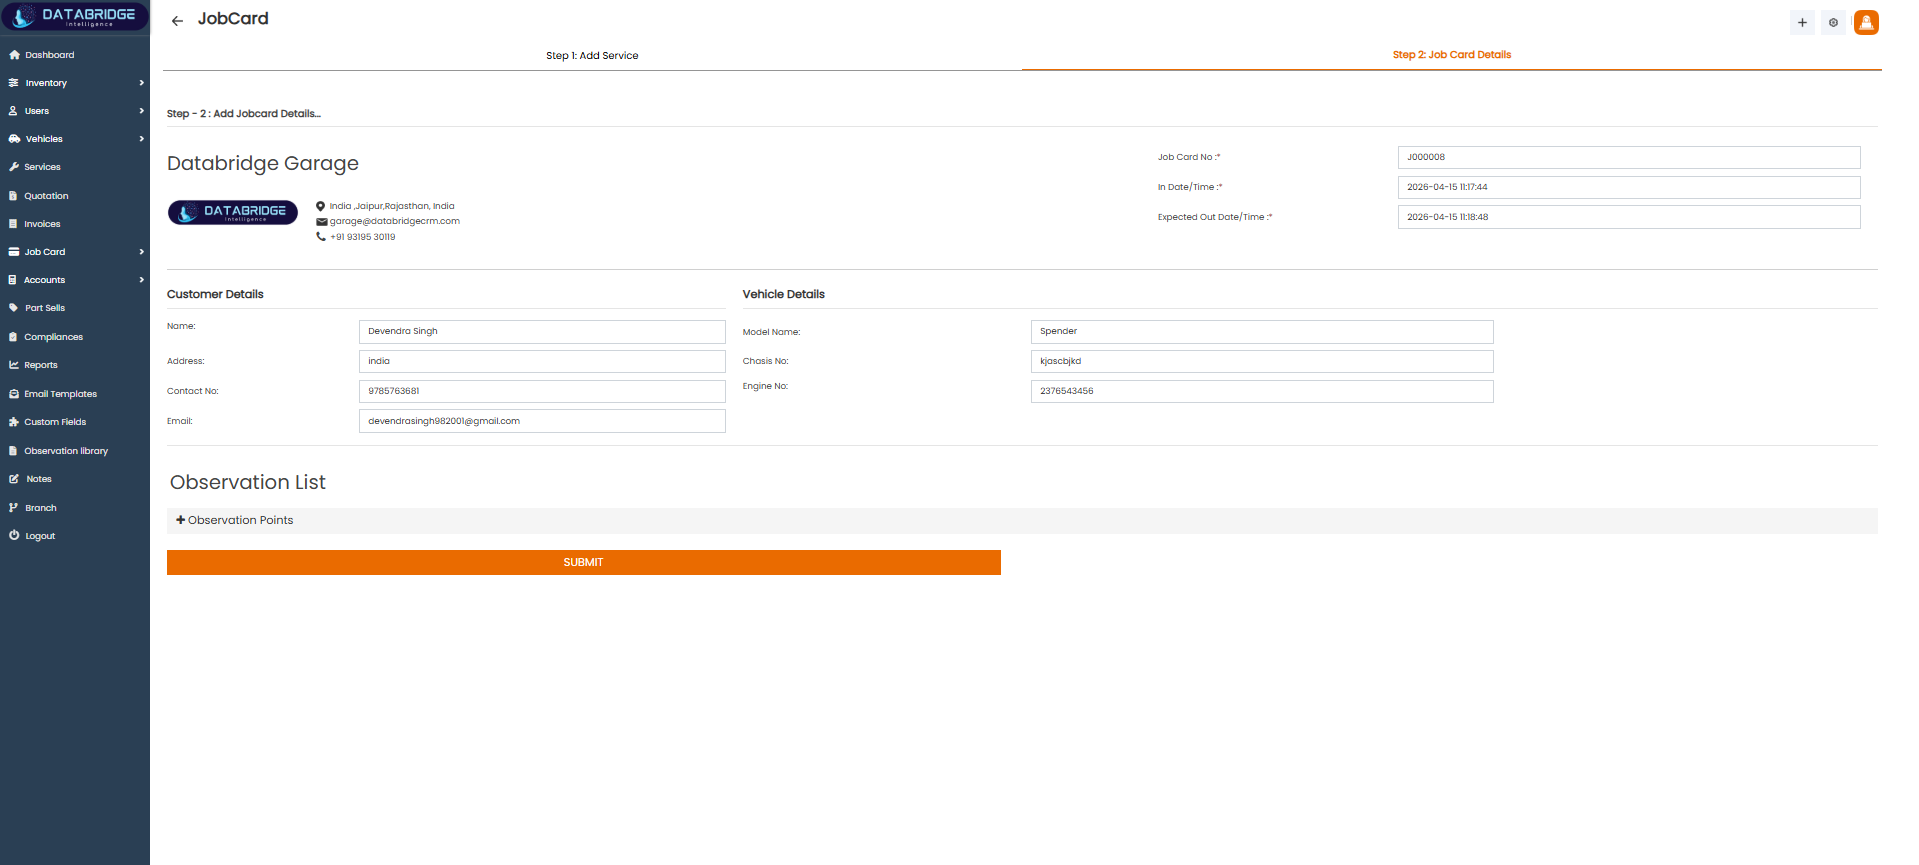1919x865 pixels.
Task: Click the Logout power icon
Action: 14,536
